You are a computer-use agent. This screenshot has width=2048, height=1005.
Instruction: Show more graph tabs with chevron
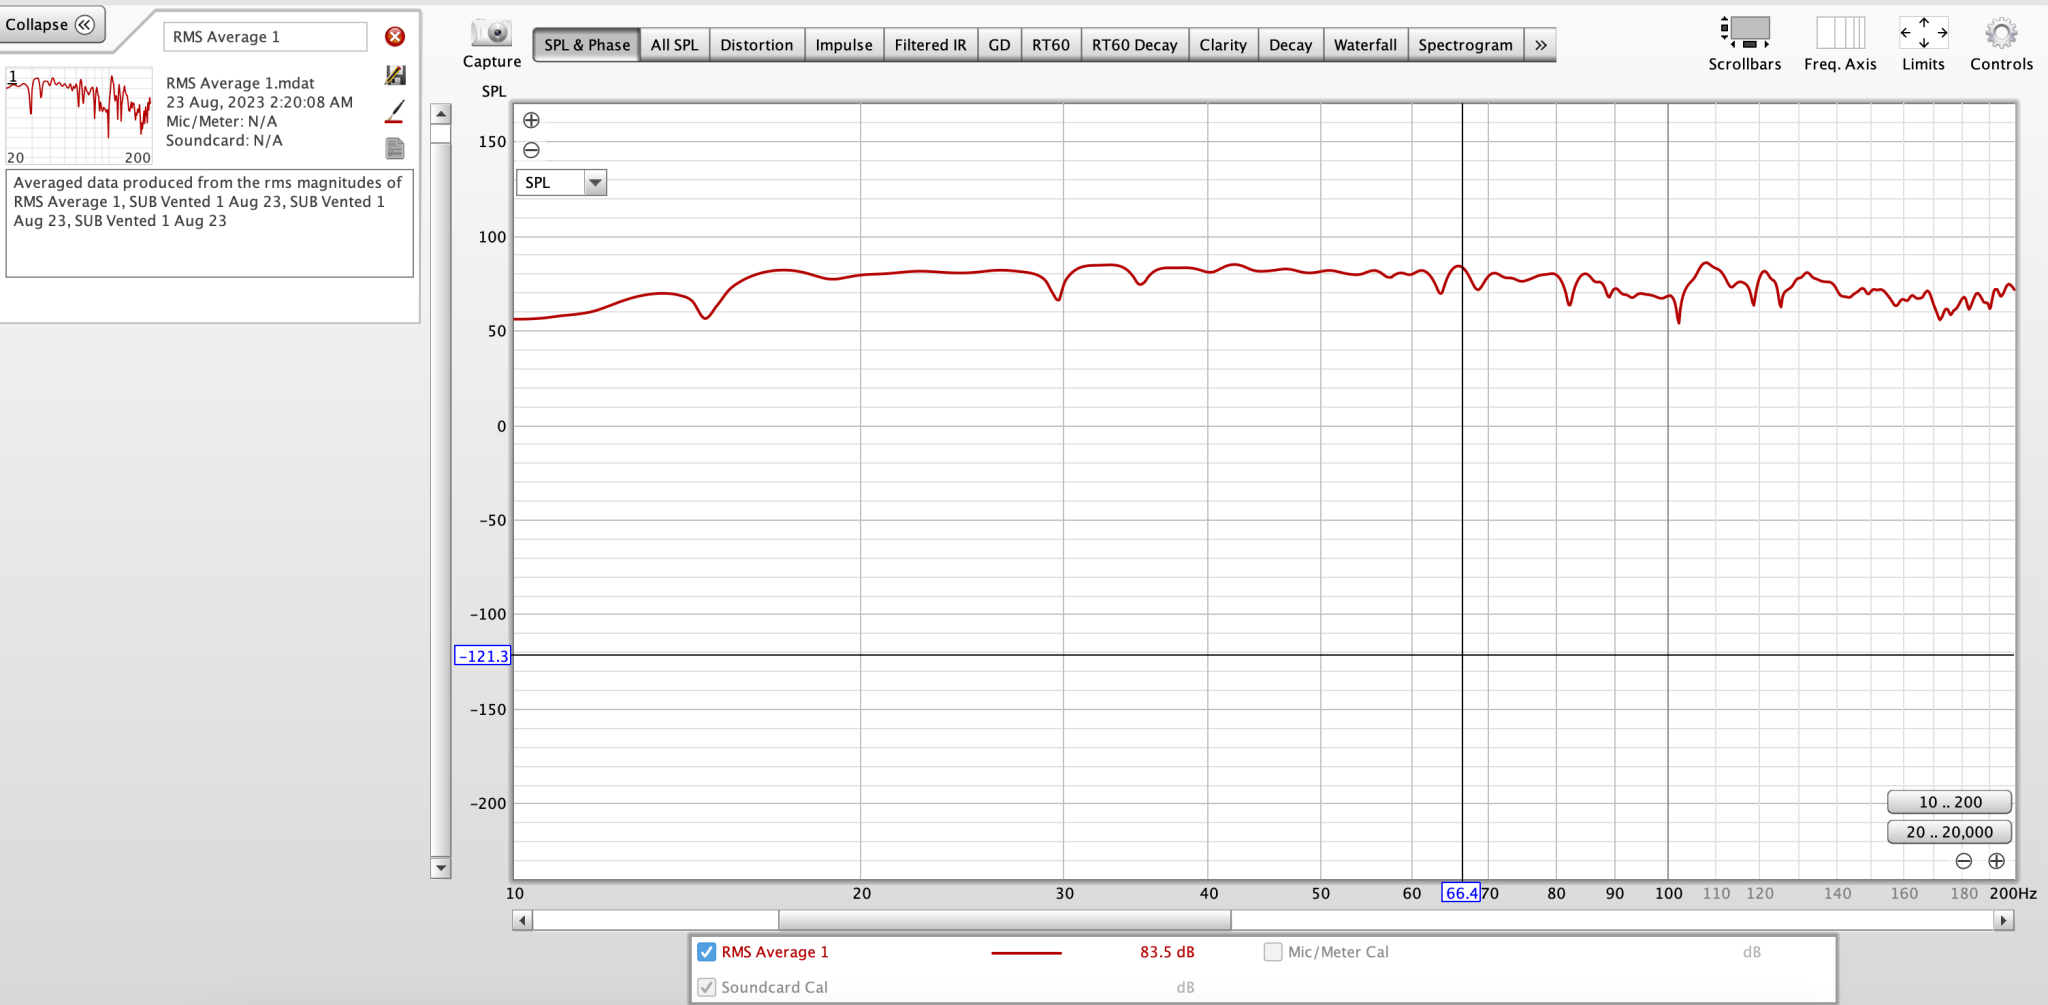click(x=1540, y=45)
